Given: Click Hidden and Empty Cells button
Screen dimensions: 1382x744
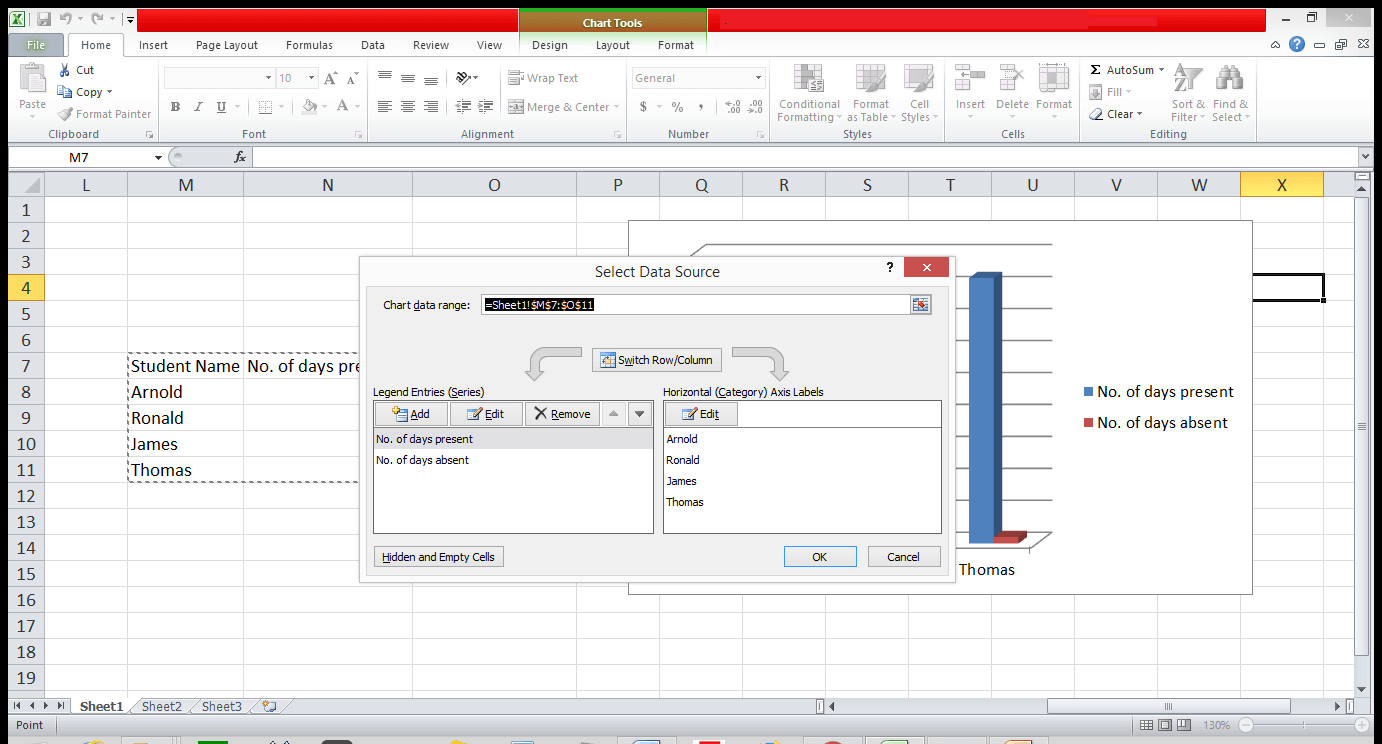Looking at the screenshot, I should pyautogui.click(x=438, y=557).
